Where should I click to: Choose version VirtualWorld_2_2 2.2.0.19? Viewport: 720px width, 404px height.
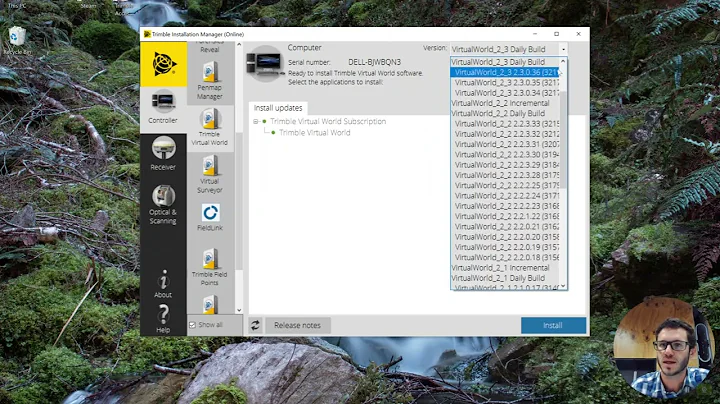click(x=505, y=247)
